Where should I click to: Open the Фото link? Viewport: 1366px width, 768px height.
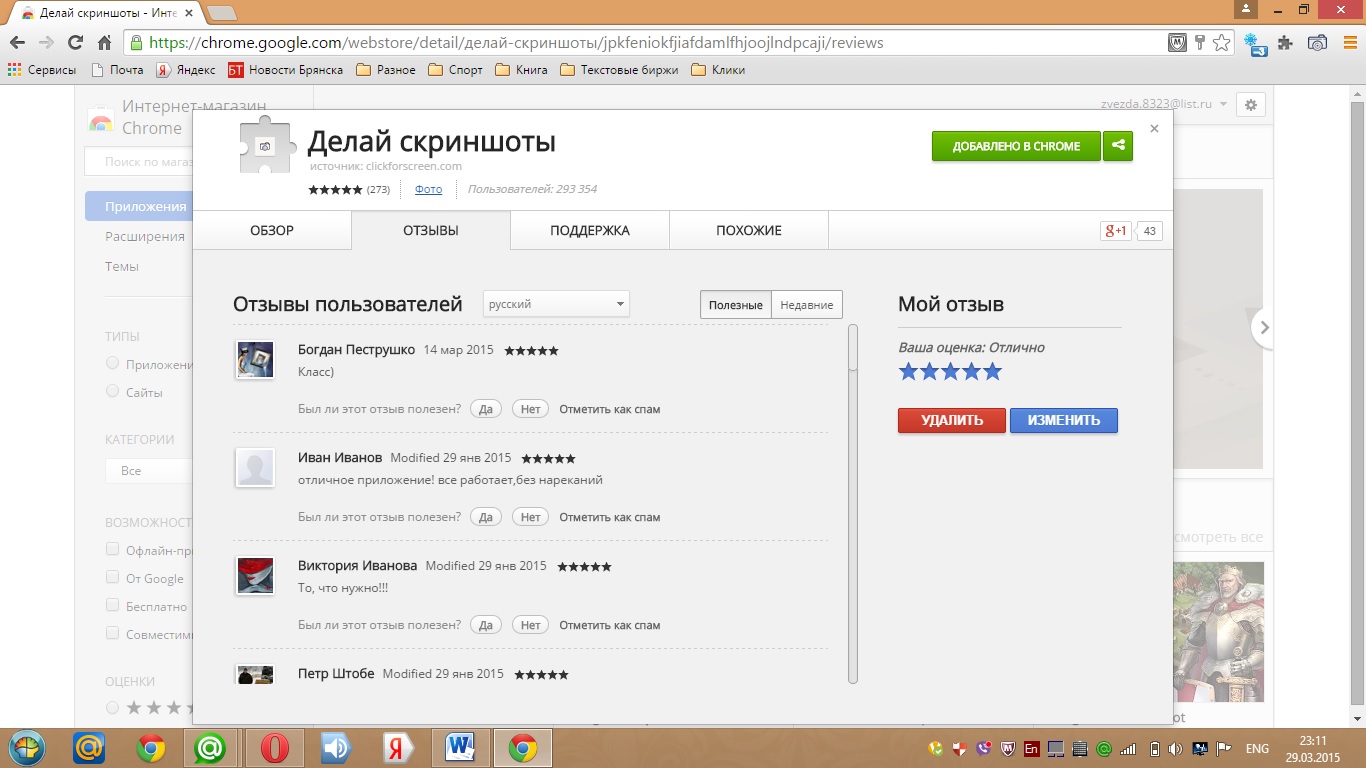(428, 189)
